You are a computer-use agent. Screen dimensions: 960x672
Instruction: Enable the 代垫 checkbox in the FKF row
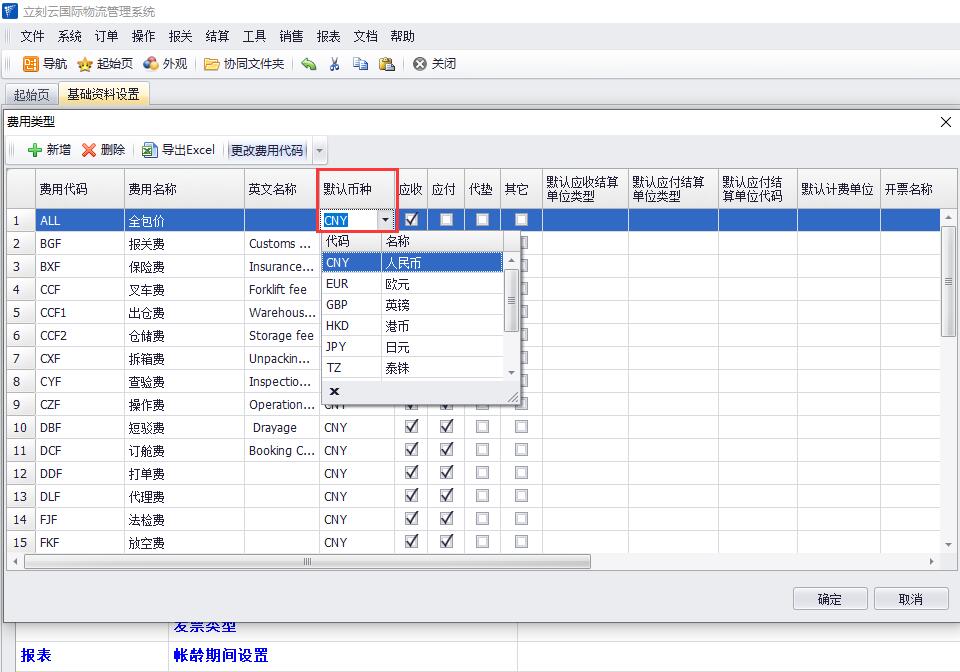483,542
